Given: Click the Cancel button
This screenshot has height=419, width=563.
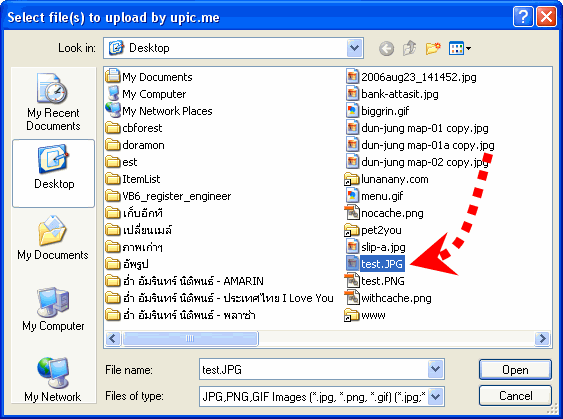Looking at the screenshot, I should click(515, 396).
